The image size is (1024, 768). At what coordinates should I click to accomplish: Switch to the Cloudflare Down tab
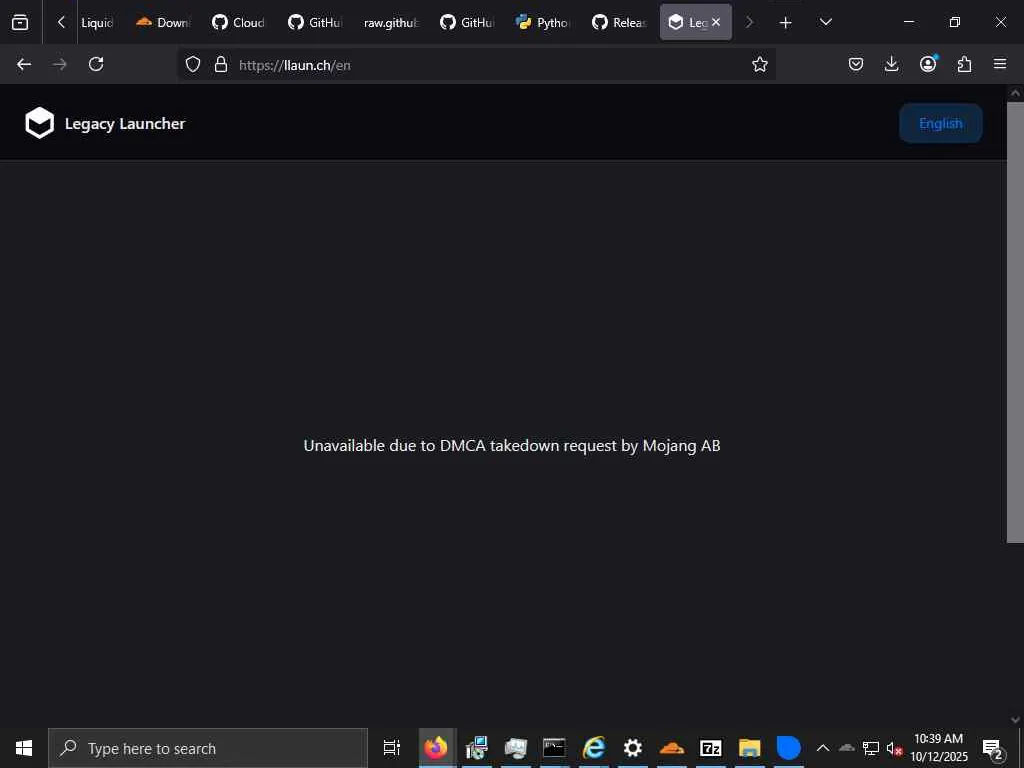coord(163,22)
